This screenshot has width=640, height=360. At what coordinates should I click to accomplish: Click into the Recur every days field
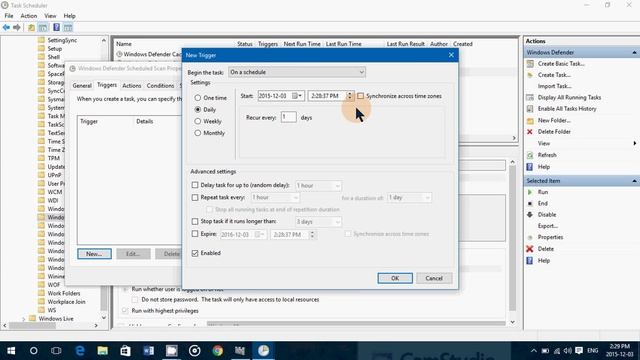(x=288, y=117)
